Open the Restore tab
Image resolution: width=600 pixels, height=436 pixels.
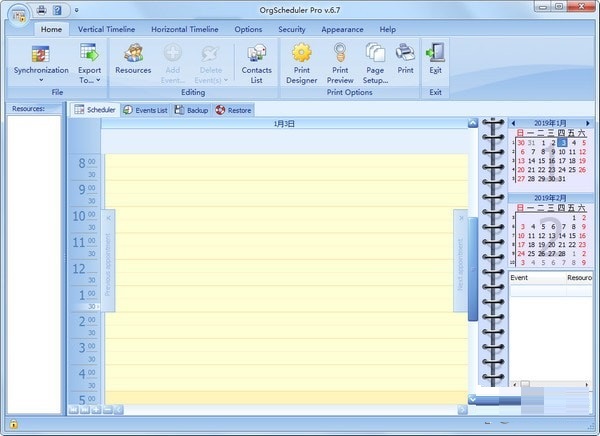click(233, 110)
